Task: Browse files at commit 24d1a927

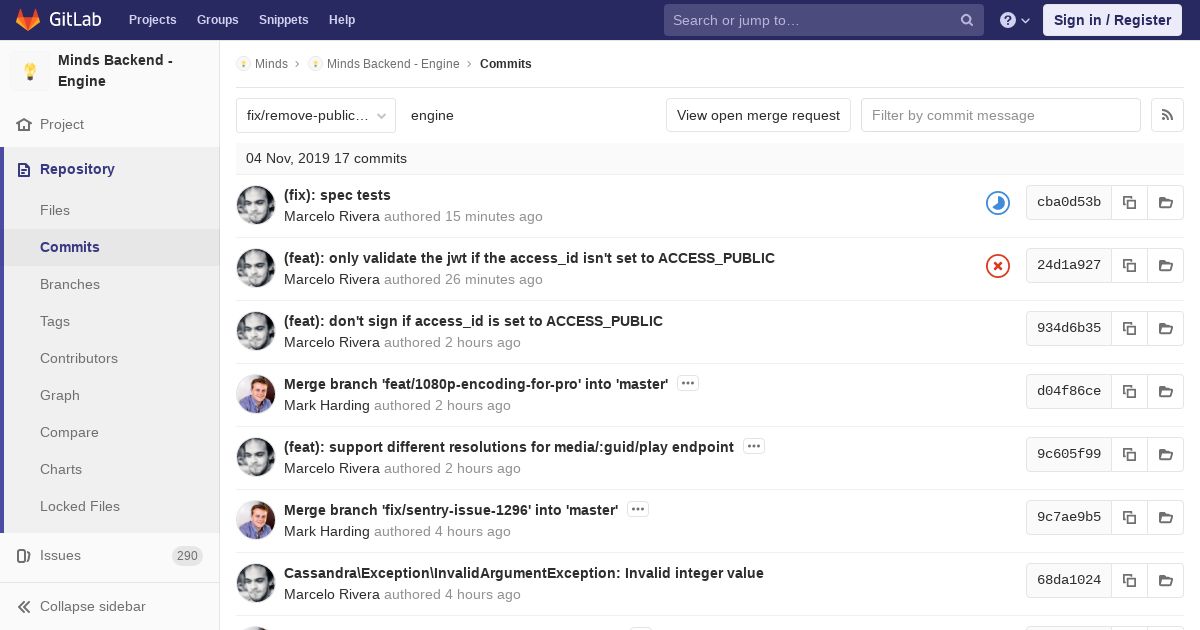Action: pos(1165,265)
